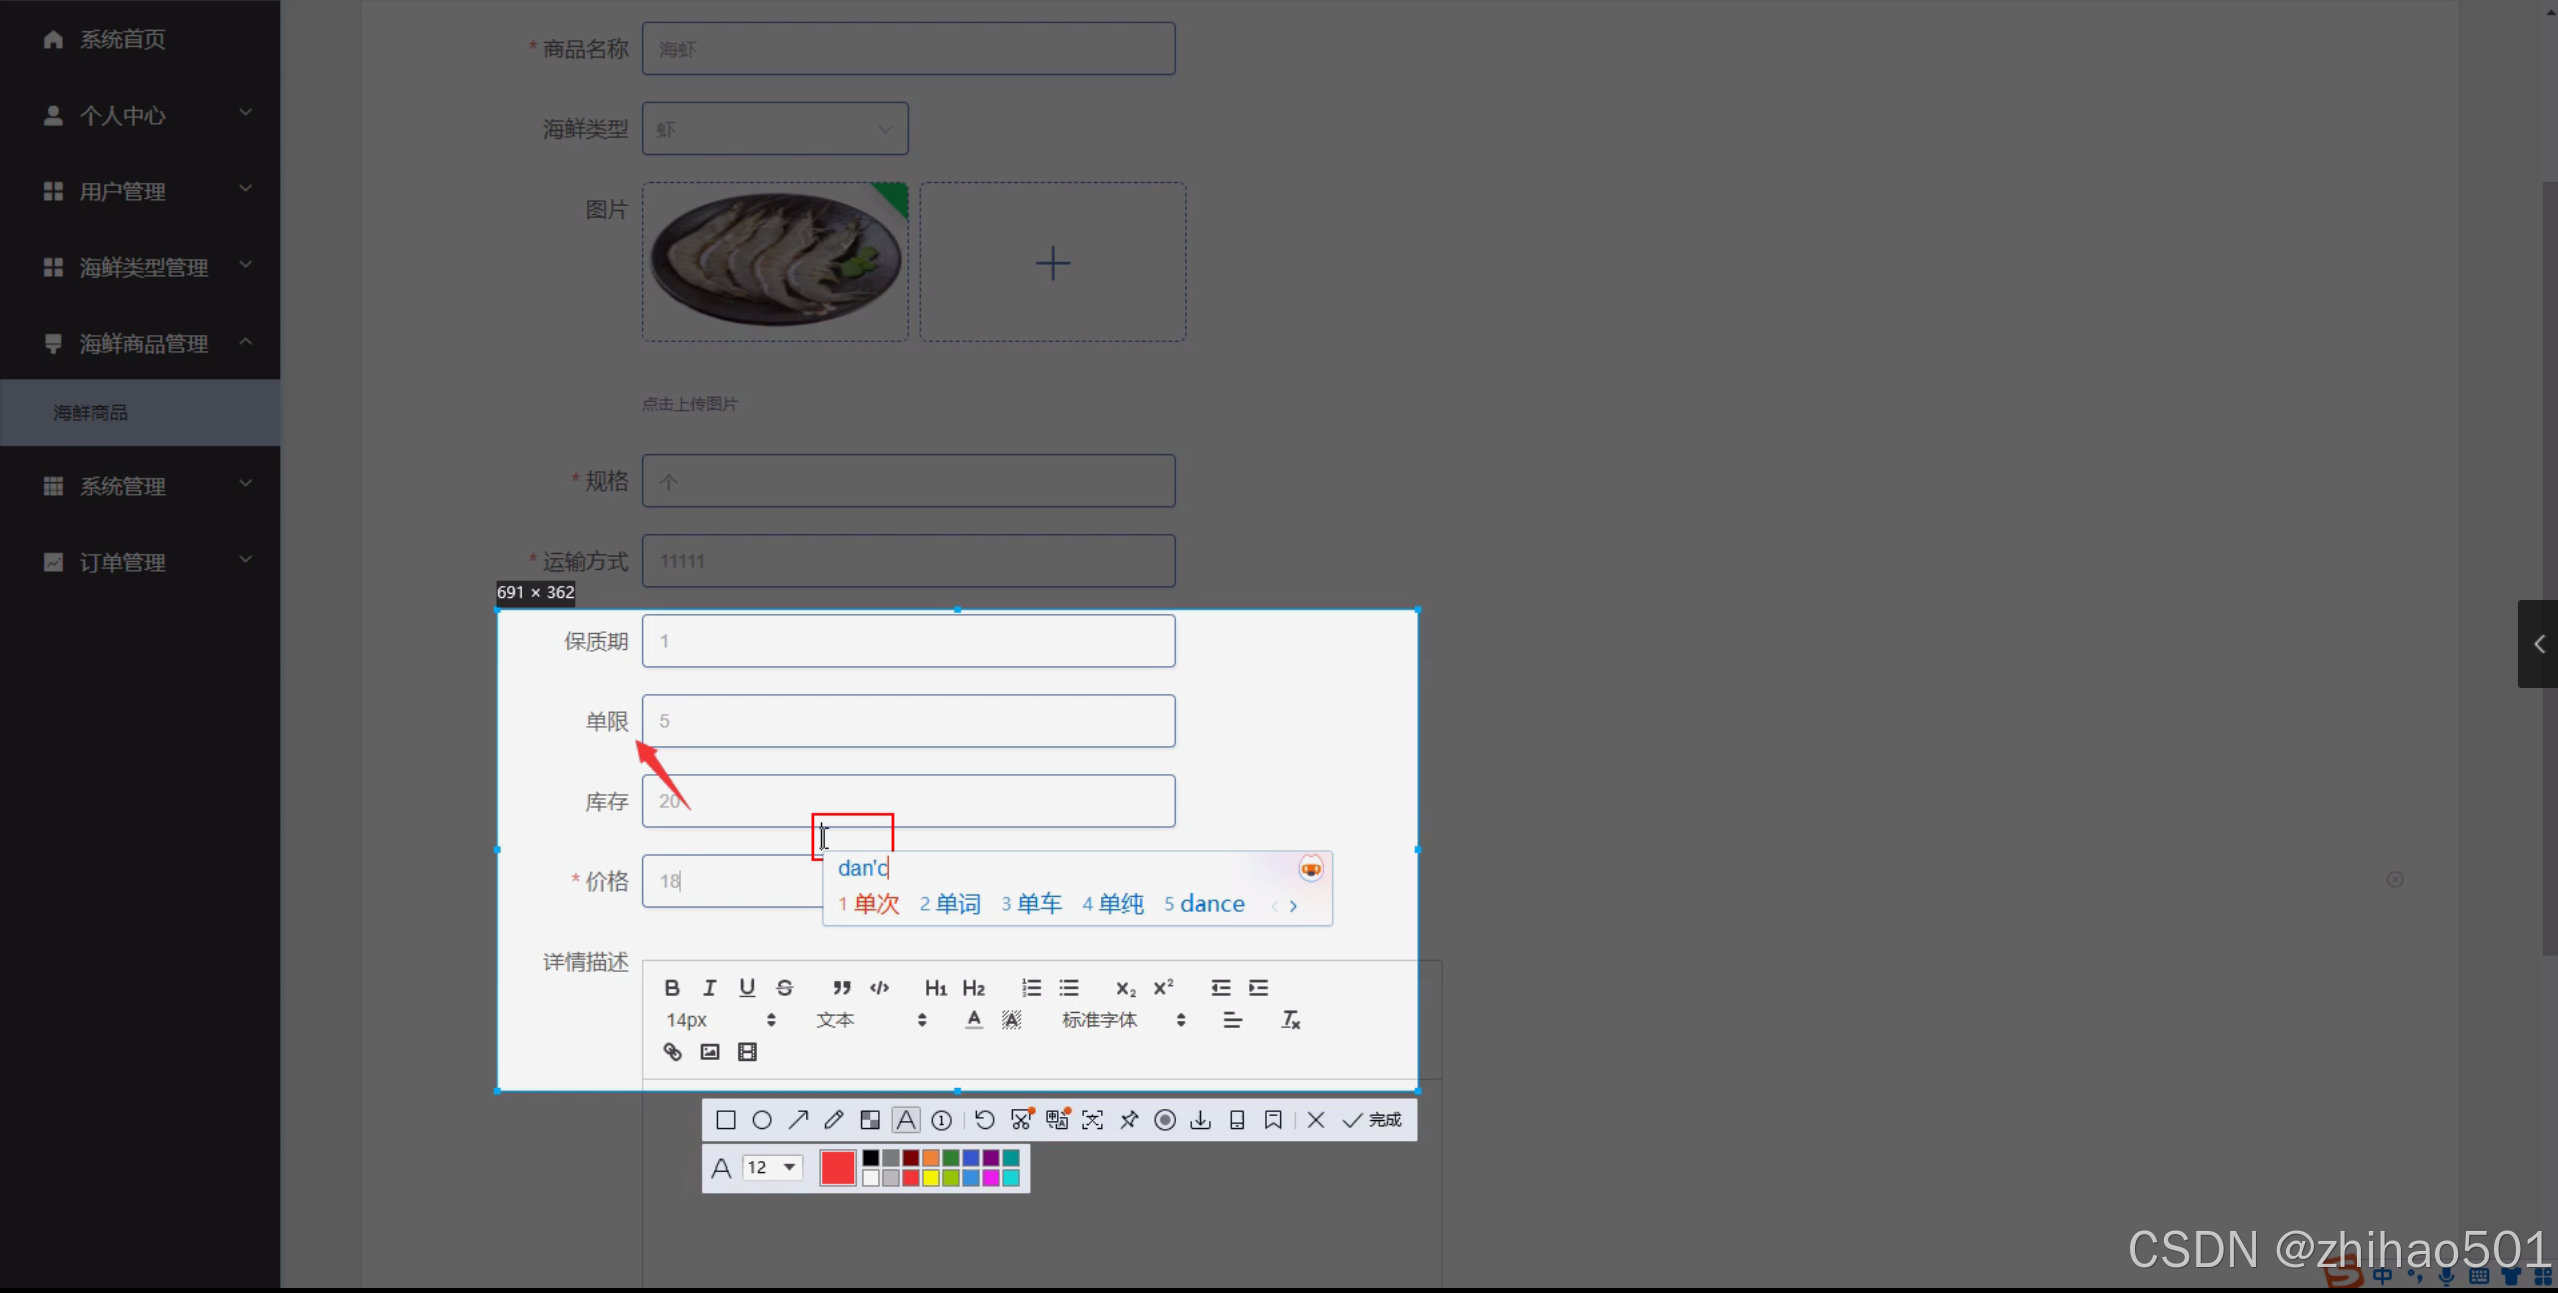Select the rectangle annotation tool
This screenshot has width=2558, height=1293.
[726, 1120]
